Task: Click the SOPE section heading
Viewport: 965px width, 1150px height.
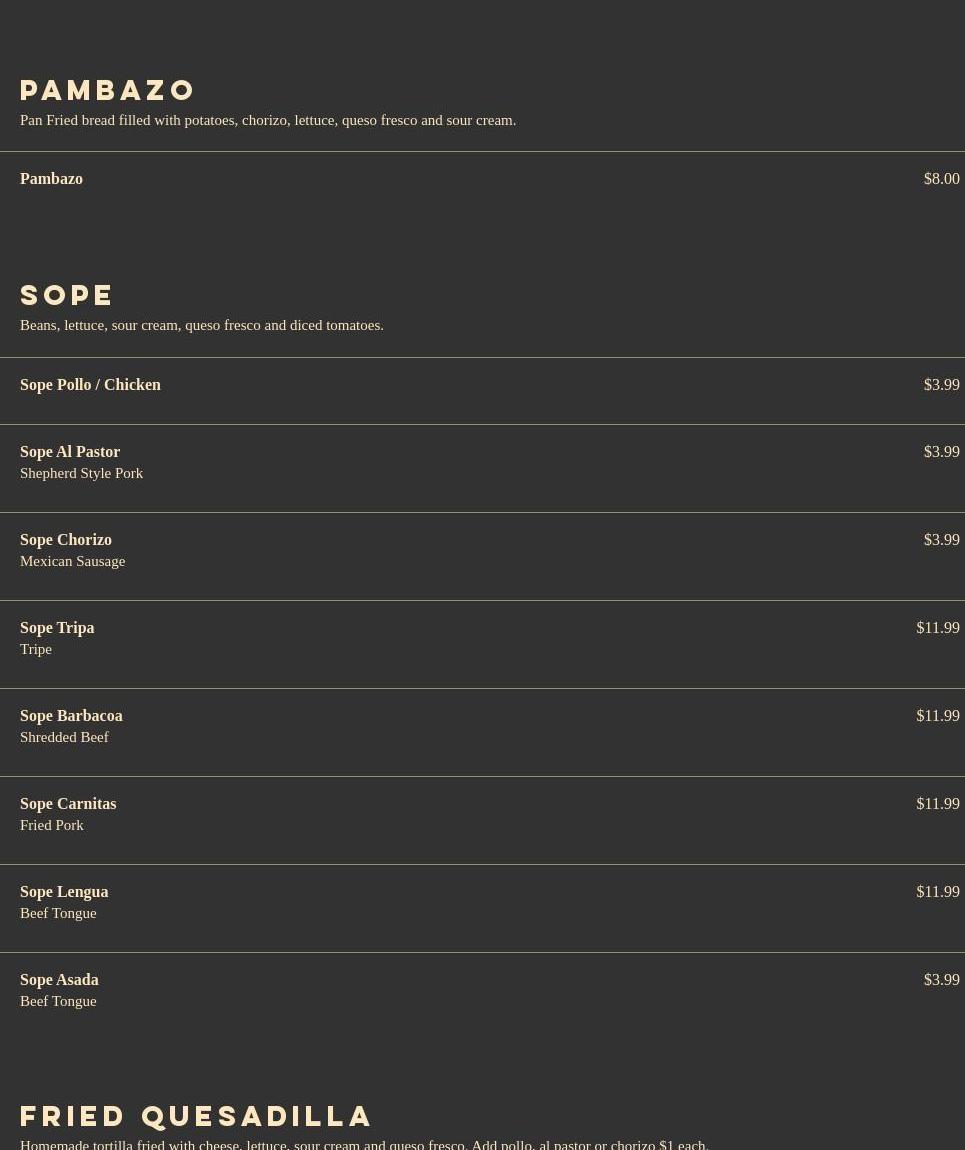Action: [67, 295]
